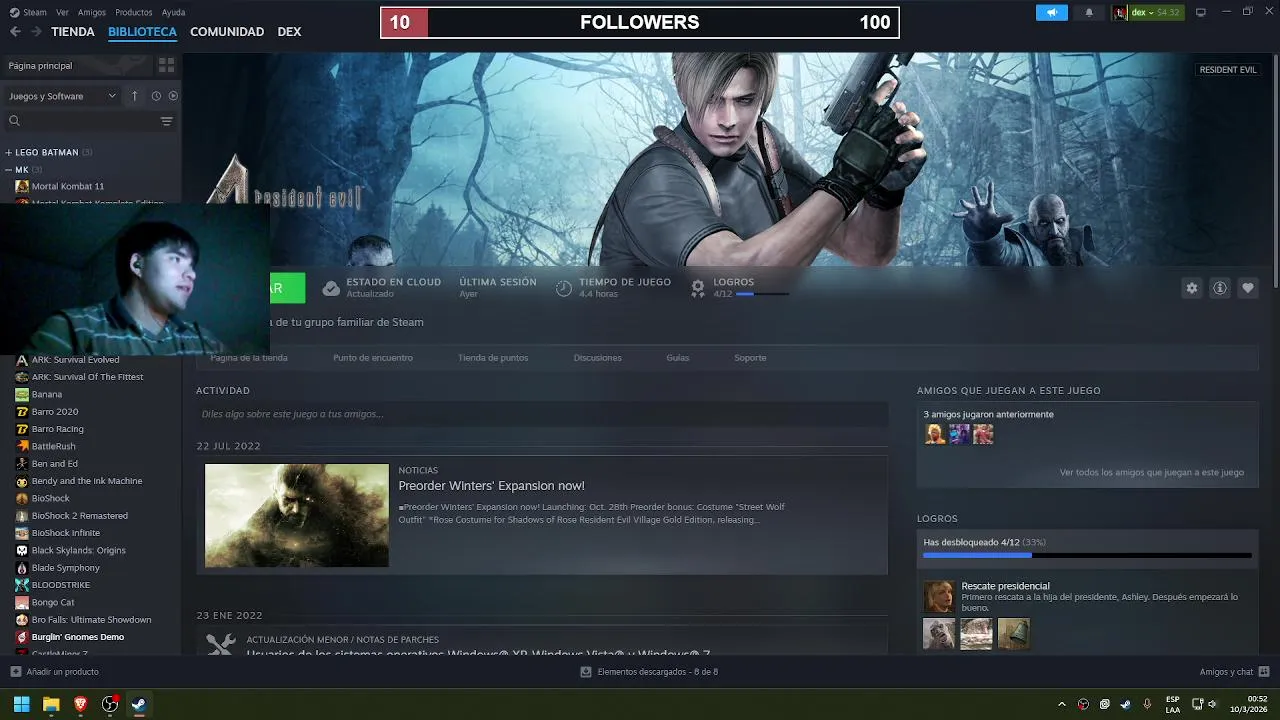Open the Amigos menu

tap(92, 12)
